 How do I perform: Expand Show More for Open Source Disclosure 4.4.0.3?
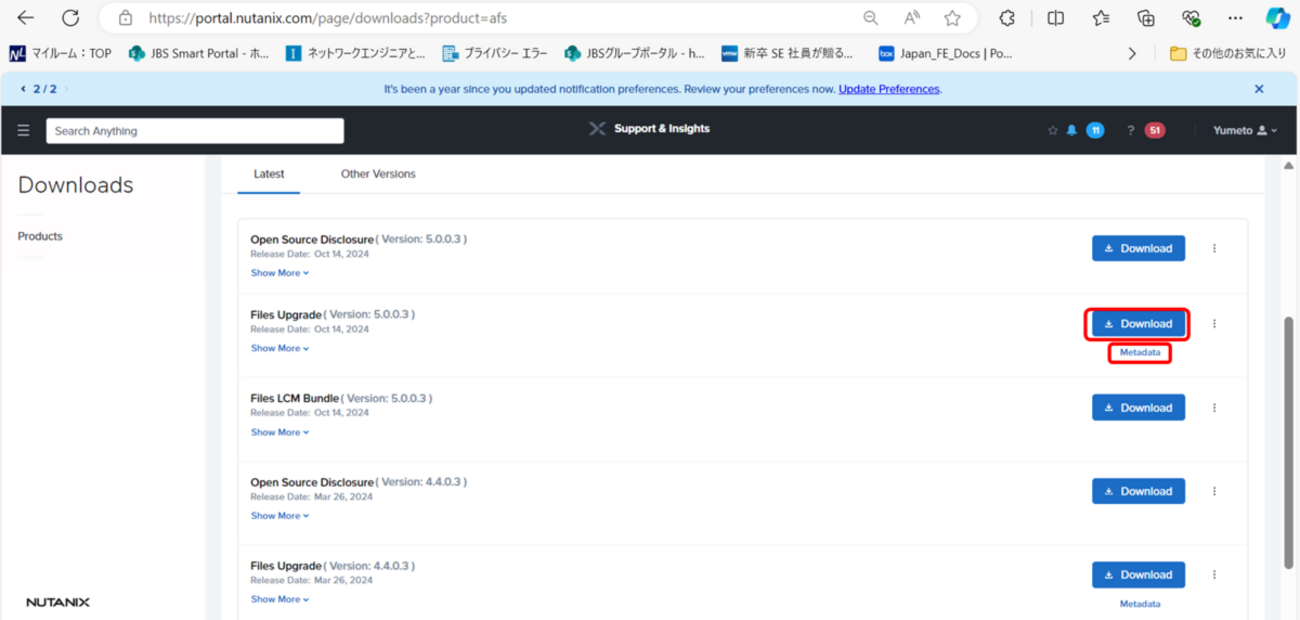click(x=280, y=516)
